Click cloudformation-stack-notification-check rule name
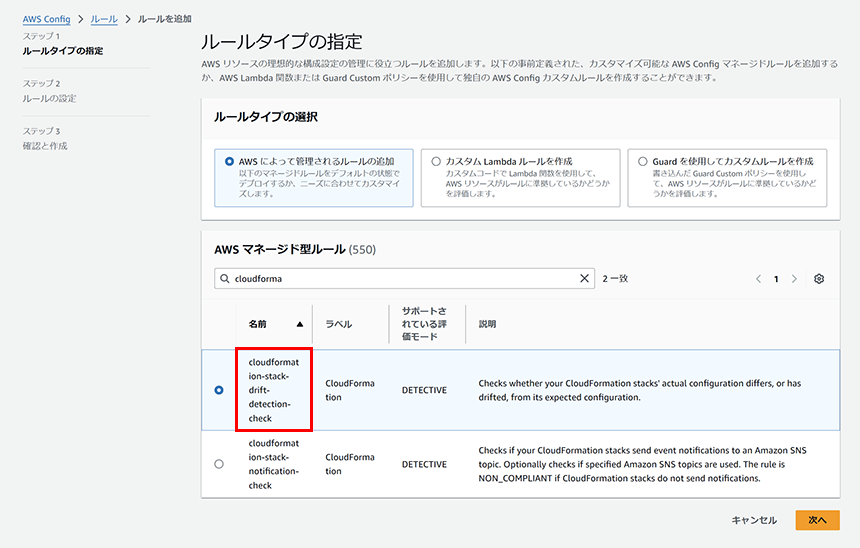Viewport: 860px width, 548px height. [x=274, y=464]
